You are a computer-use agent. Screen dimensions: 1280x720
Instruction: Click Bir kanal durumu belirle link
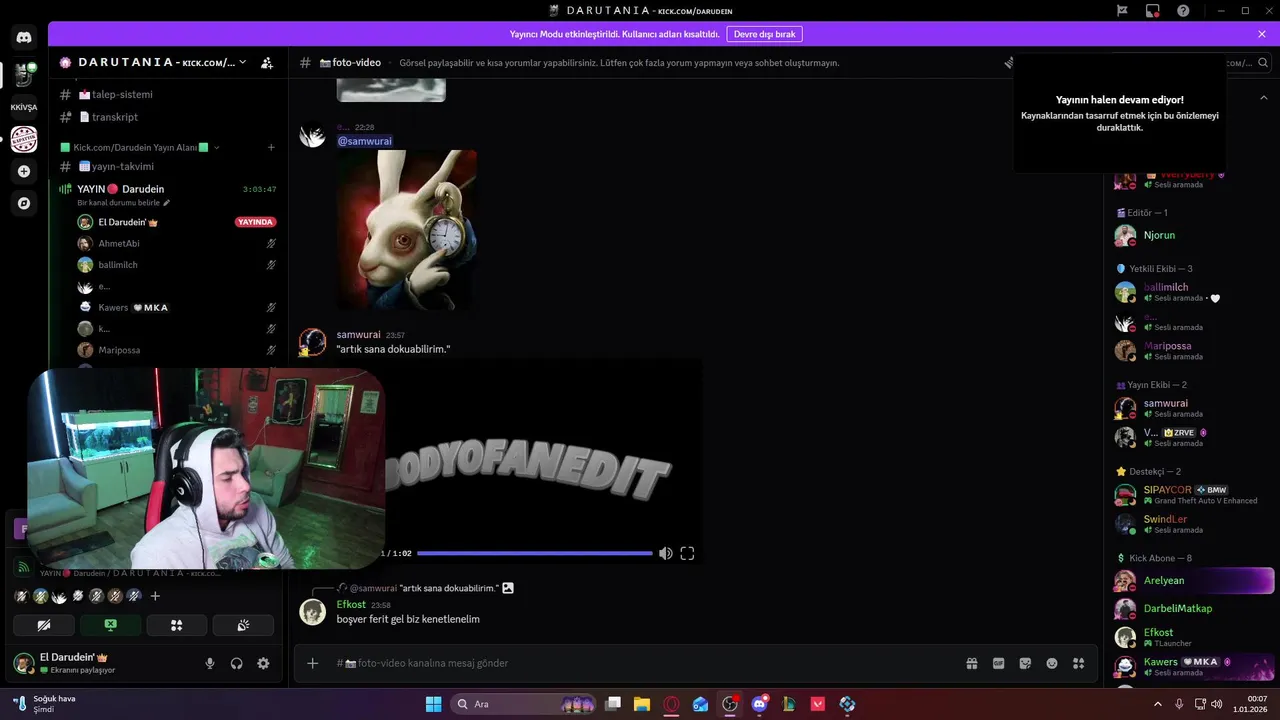coord(124,203)
